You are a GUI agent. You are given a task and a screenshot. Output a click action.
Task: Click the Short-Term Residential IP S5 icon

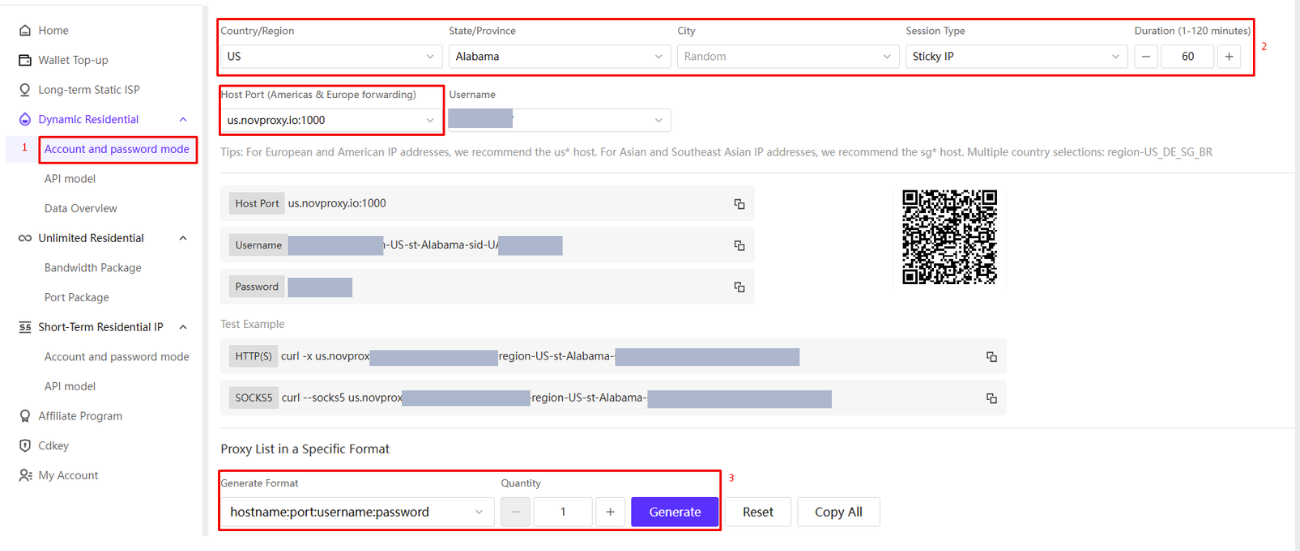click(x=25, y=327)
